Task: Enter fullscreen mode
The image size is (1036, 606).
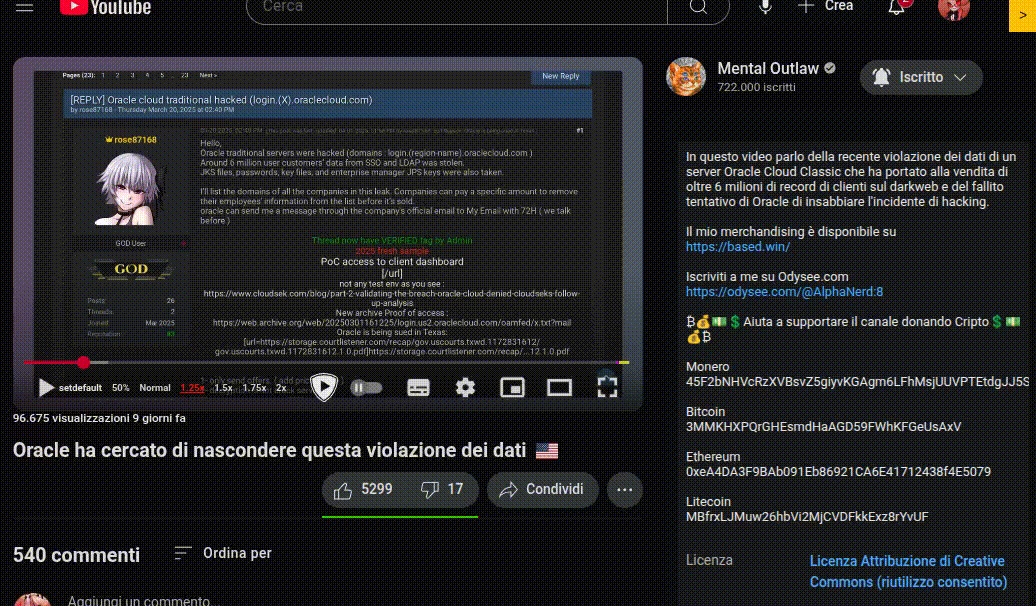Action: [x=607, y=388]
